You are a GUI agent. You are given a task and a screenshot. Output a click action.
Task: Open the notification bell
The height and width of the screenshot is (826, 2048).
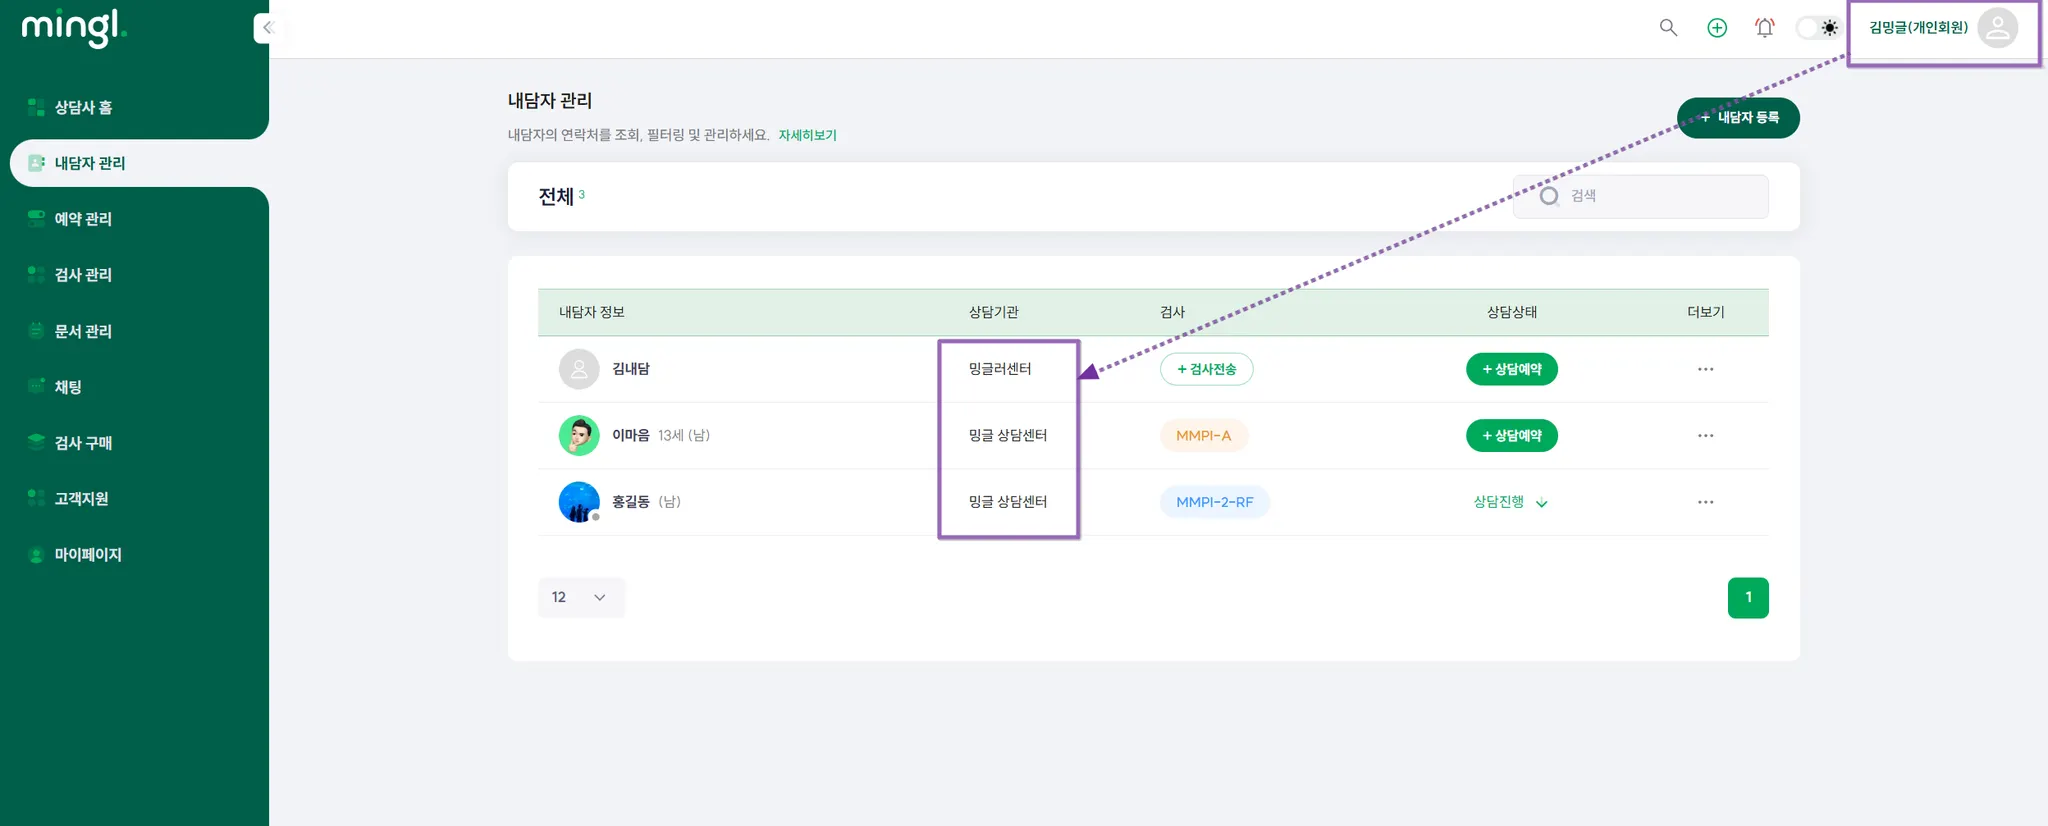1765,28
